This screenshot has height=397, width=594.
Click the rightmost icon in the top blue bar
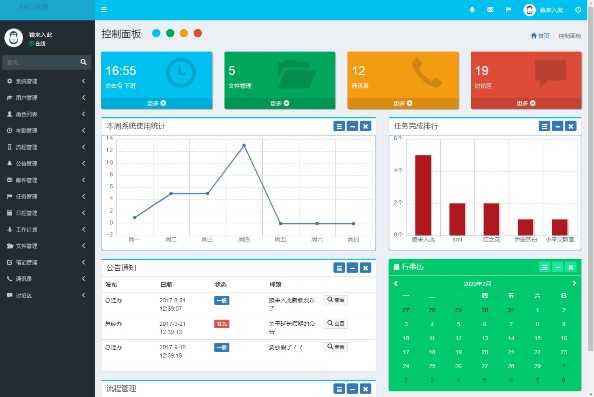coord(578,10)
